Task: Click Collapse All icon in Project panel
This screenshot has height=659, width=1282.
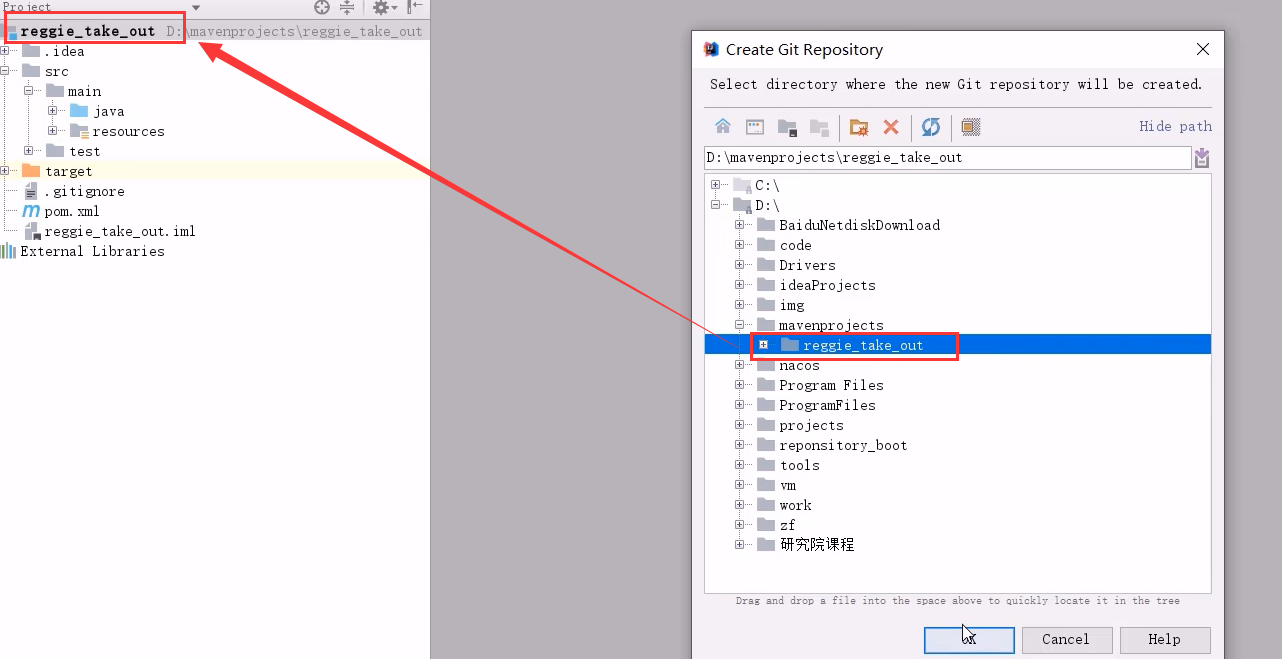Action: point(347,7)
